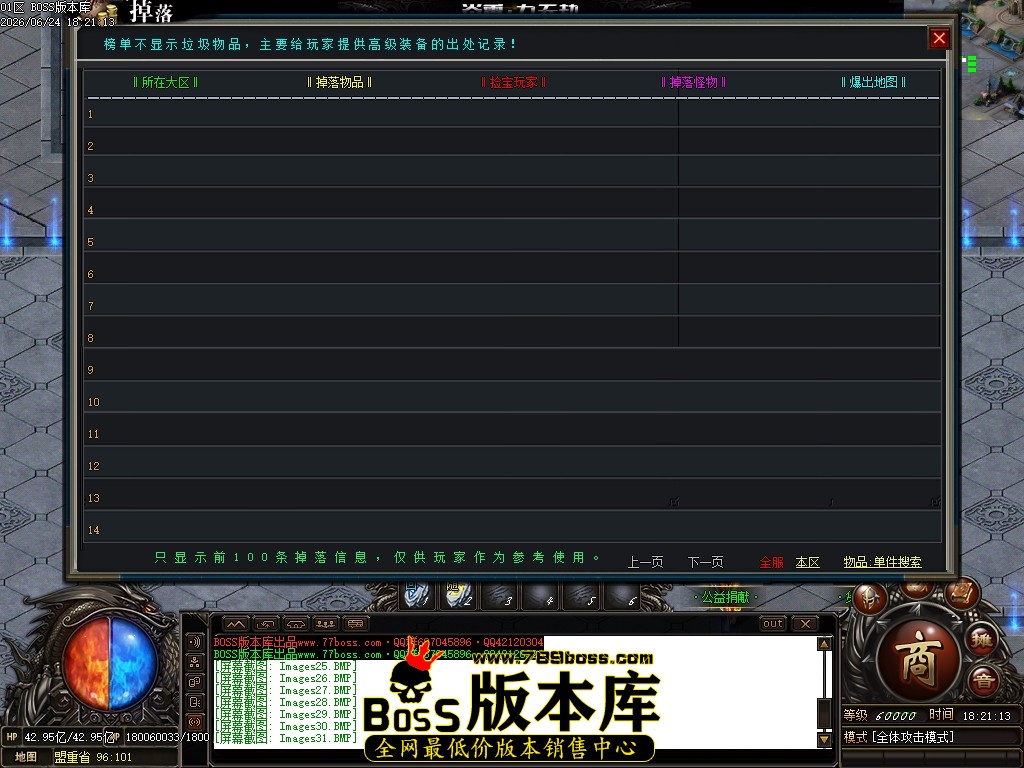Click the 时间 18:21:13 clock display
The height and width of the screenshot is (768, 1024).
tap(970, 715)
